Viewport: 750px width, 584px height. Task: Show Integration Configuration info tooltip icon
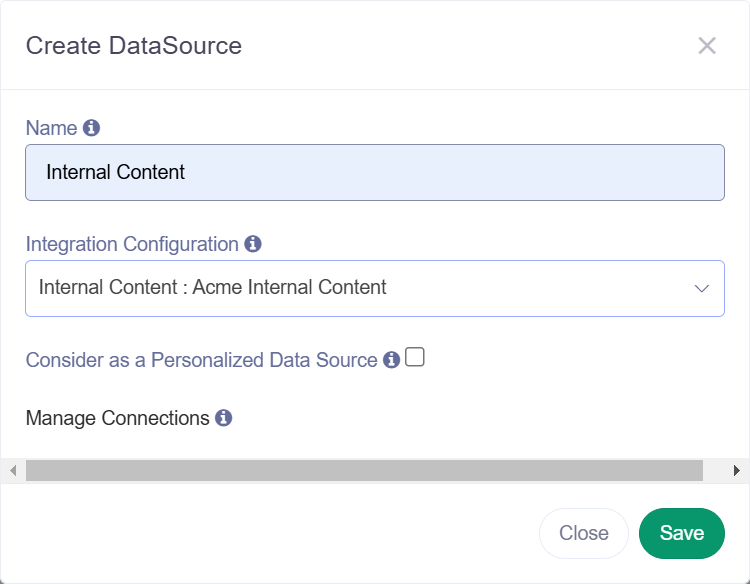click(253, 244)
